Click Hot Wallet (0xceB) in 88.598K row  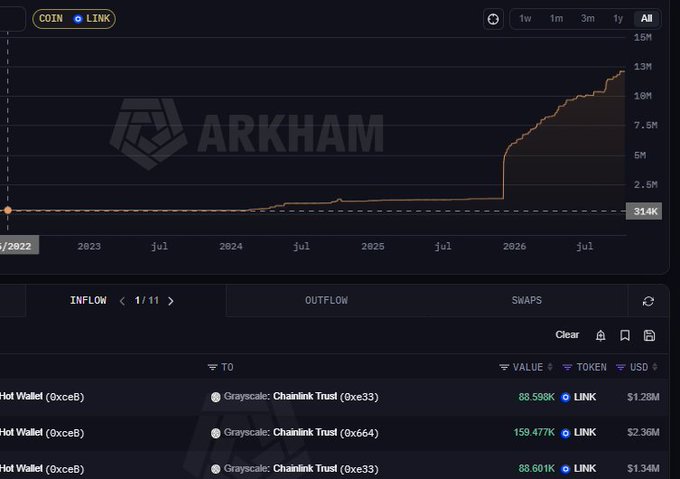(42, 397)
